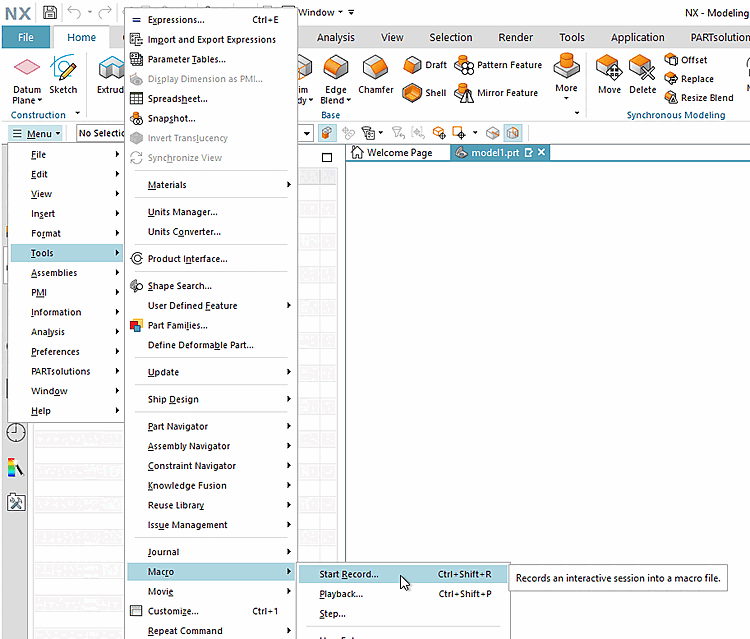Click the Undo arrow icon
Viewport: 750px width, 639px height.
(74, 12)
